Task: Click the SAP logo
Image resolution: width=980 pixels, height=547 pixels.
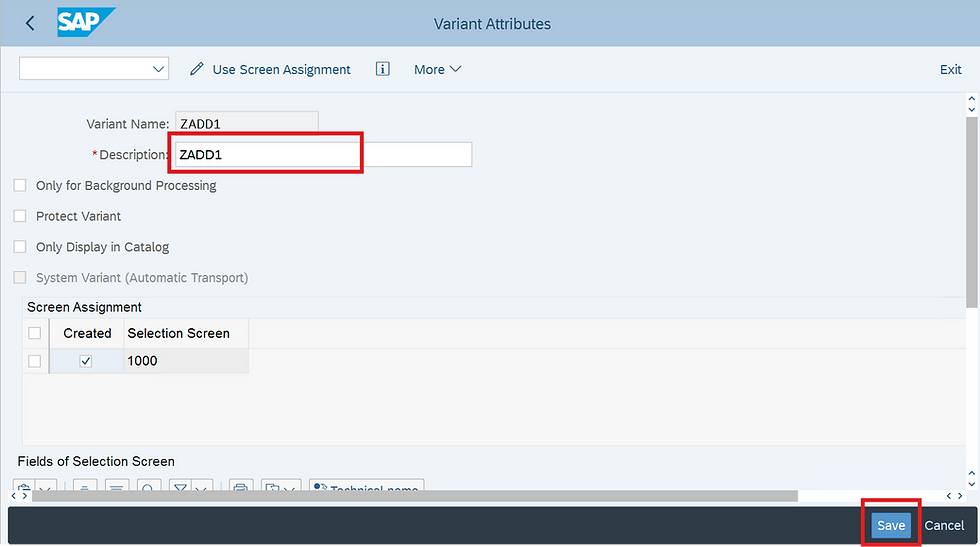Action: click(86, 23)
